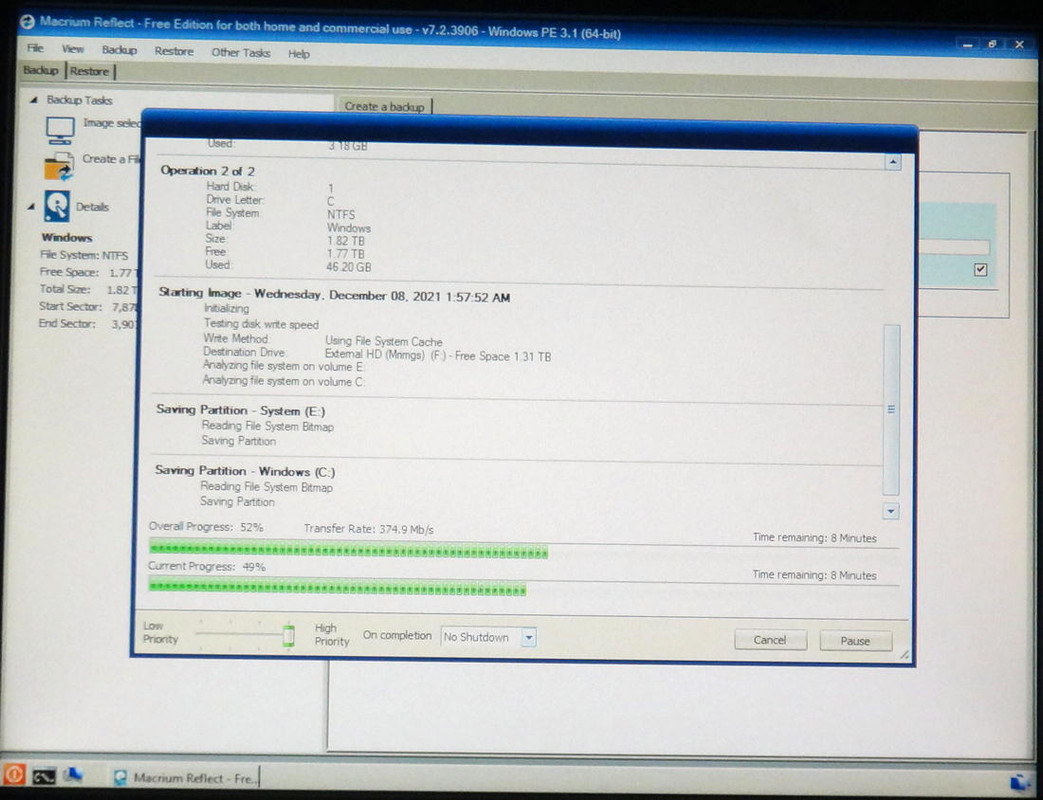Click the Used 46.20 GB value
Image resolution: width=1043 pixels, height=800 pixels.
coord(349,267)
